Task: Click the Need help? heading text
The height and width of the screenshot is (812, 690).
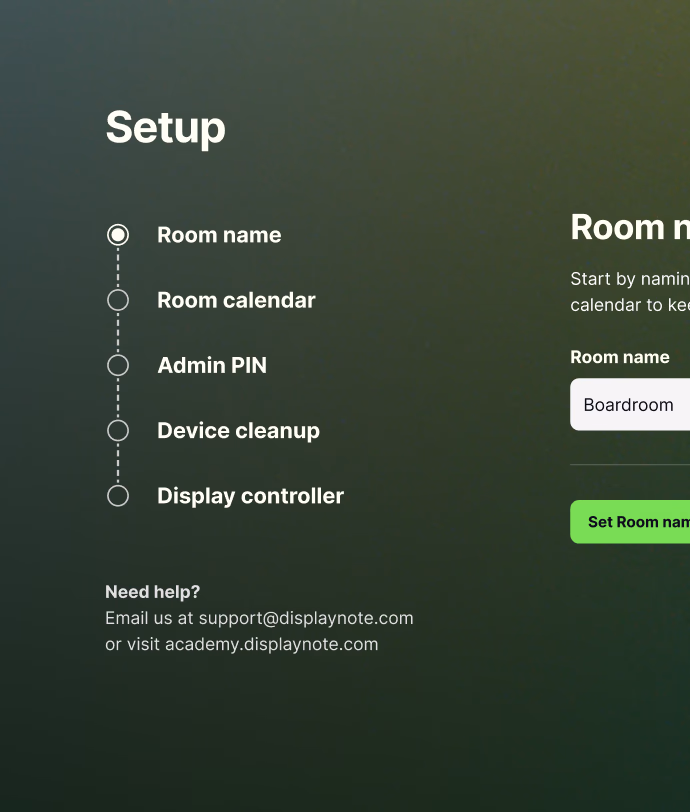Action: click(x=152, y=592)
